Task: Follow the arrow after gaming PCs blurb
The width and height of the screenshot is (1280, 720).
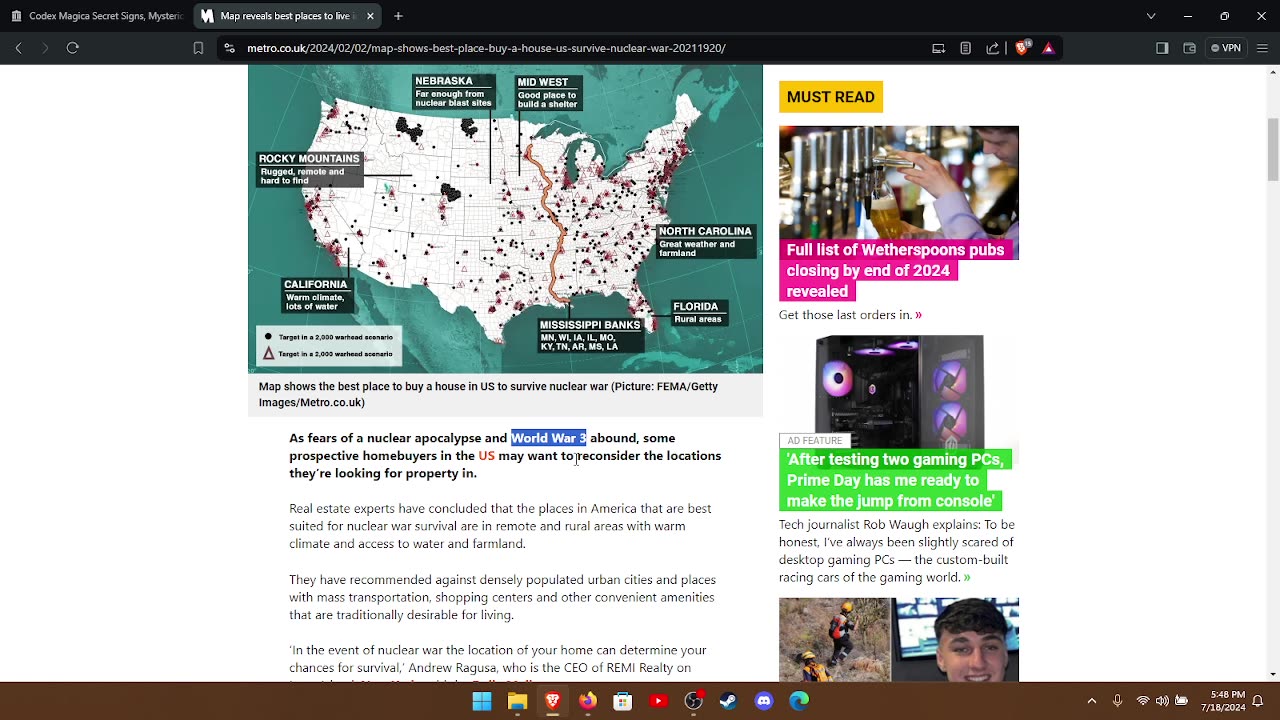Action: pos(967,578)
